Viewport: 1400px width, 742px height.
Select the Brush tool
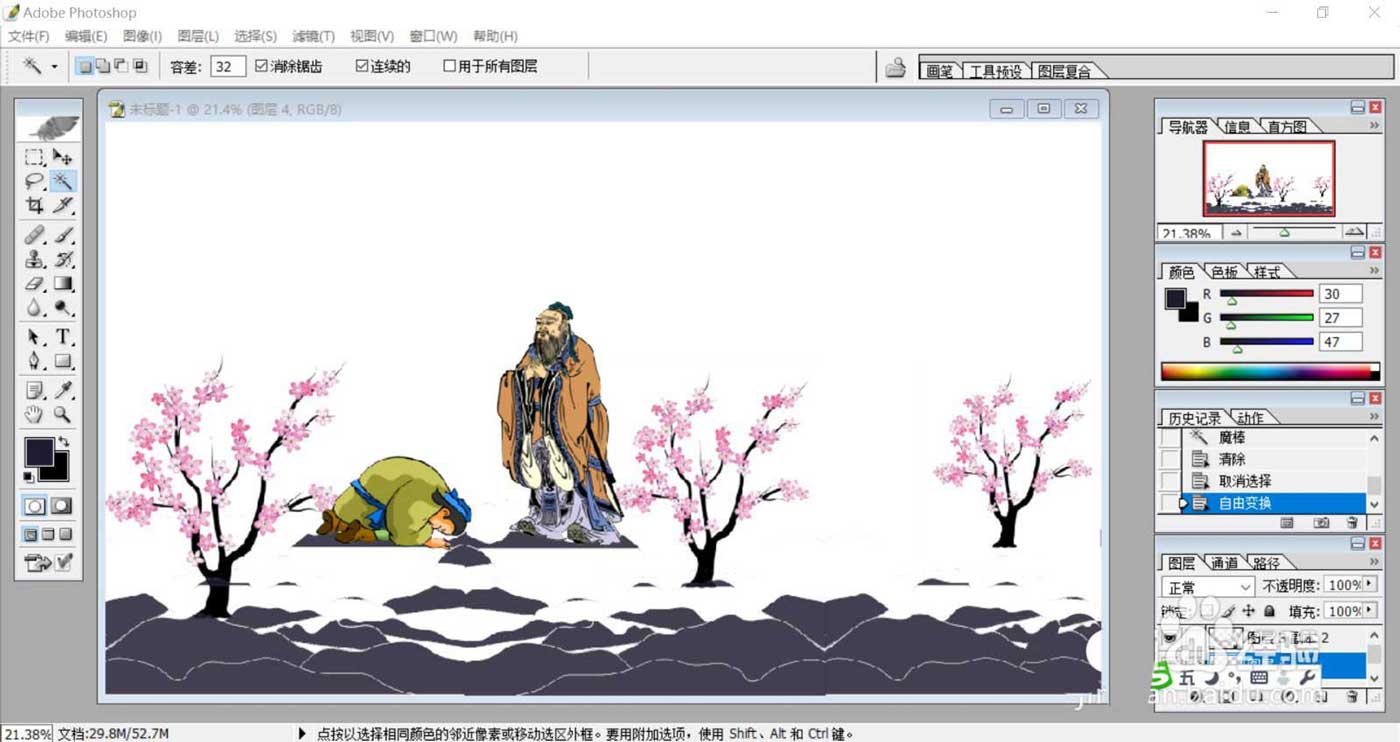click(63, 235)
